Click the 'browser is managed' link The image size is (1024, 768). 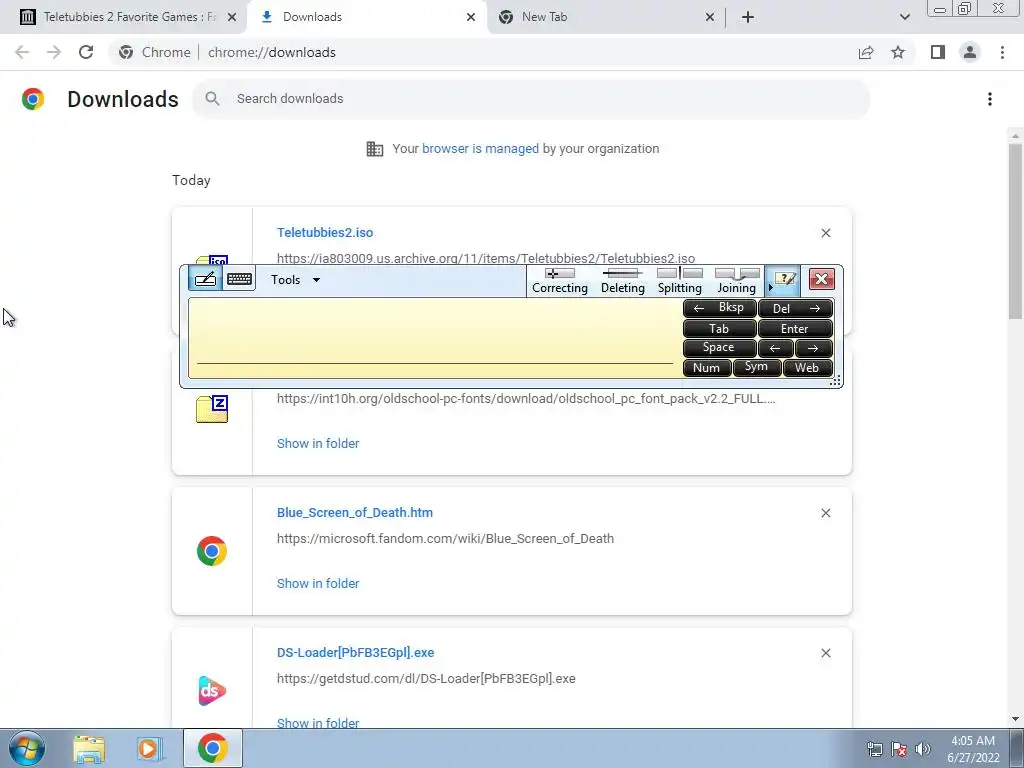click(480, 148)
